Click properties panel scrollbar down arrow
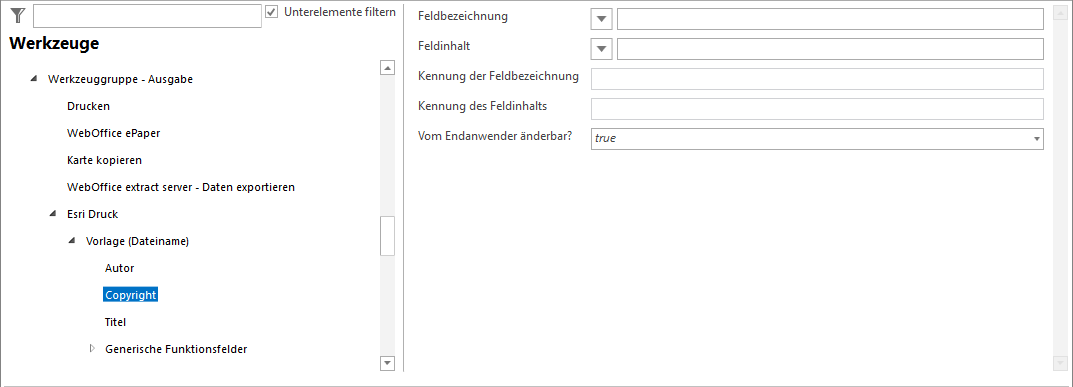The width and height of the screenshot is (1073, 387). (x=1061, y=363)
